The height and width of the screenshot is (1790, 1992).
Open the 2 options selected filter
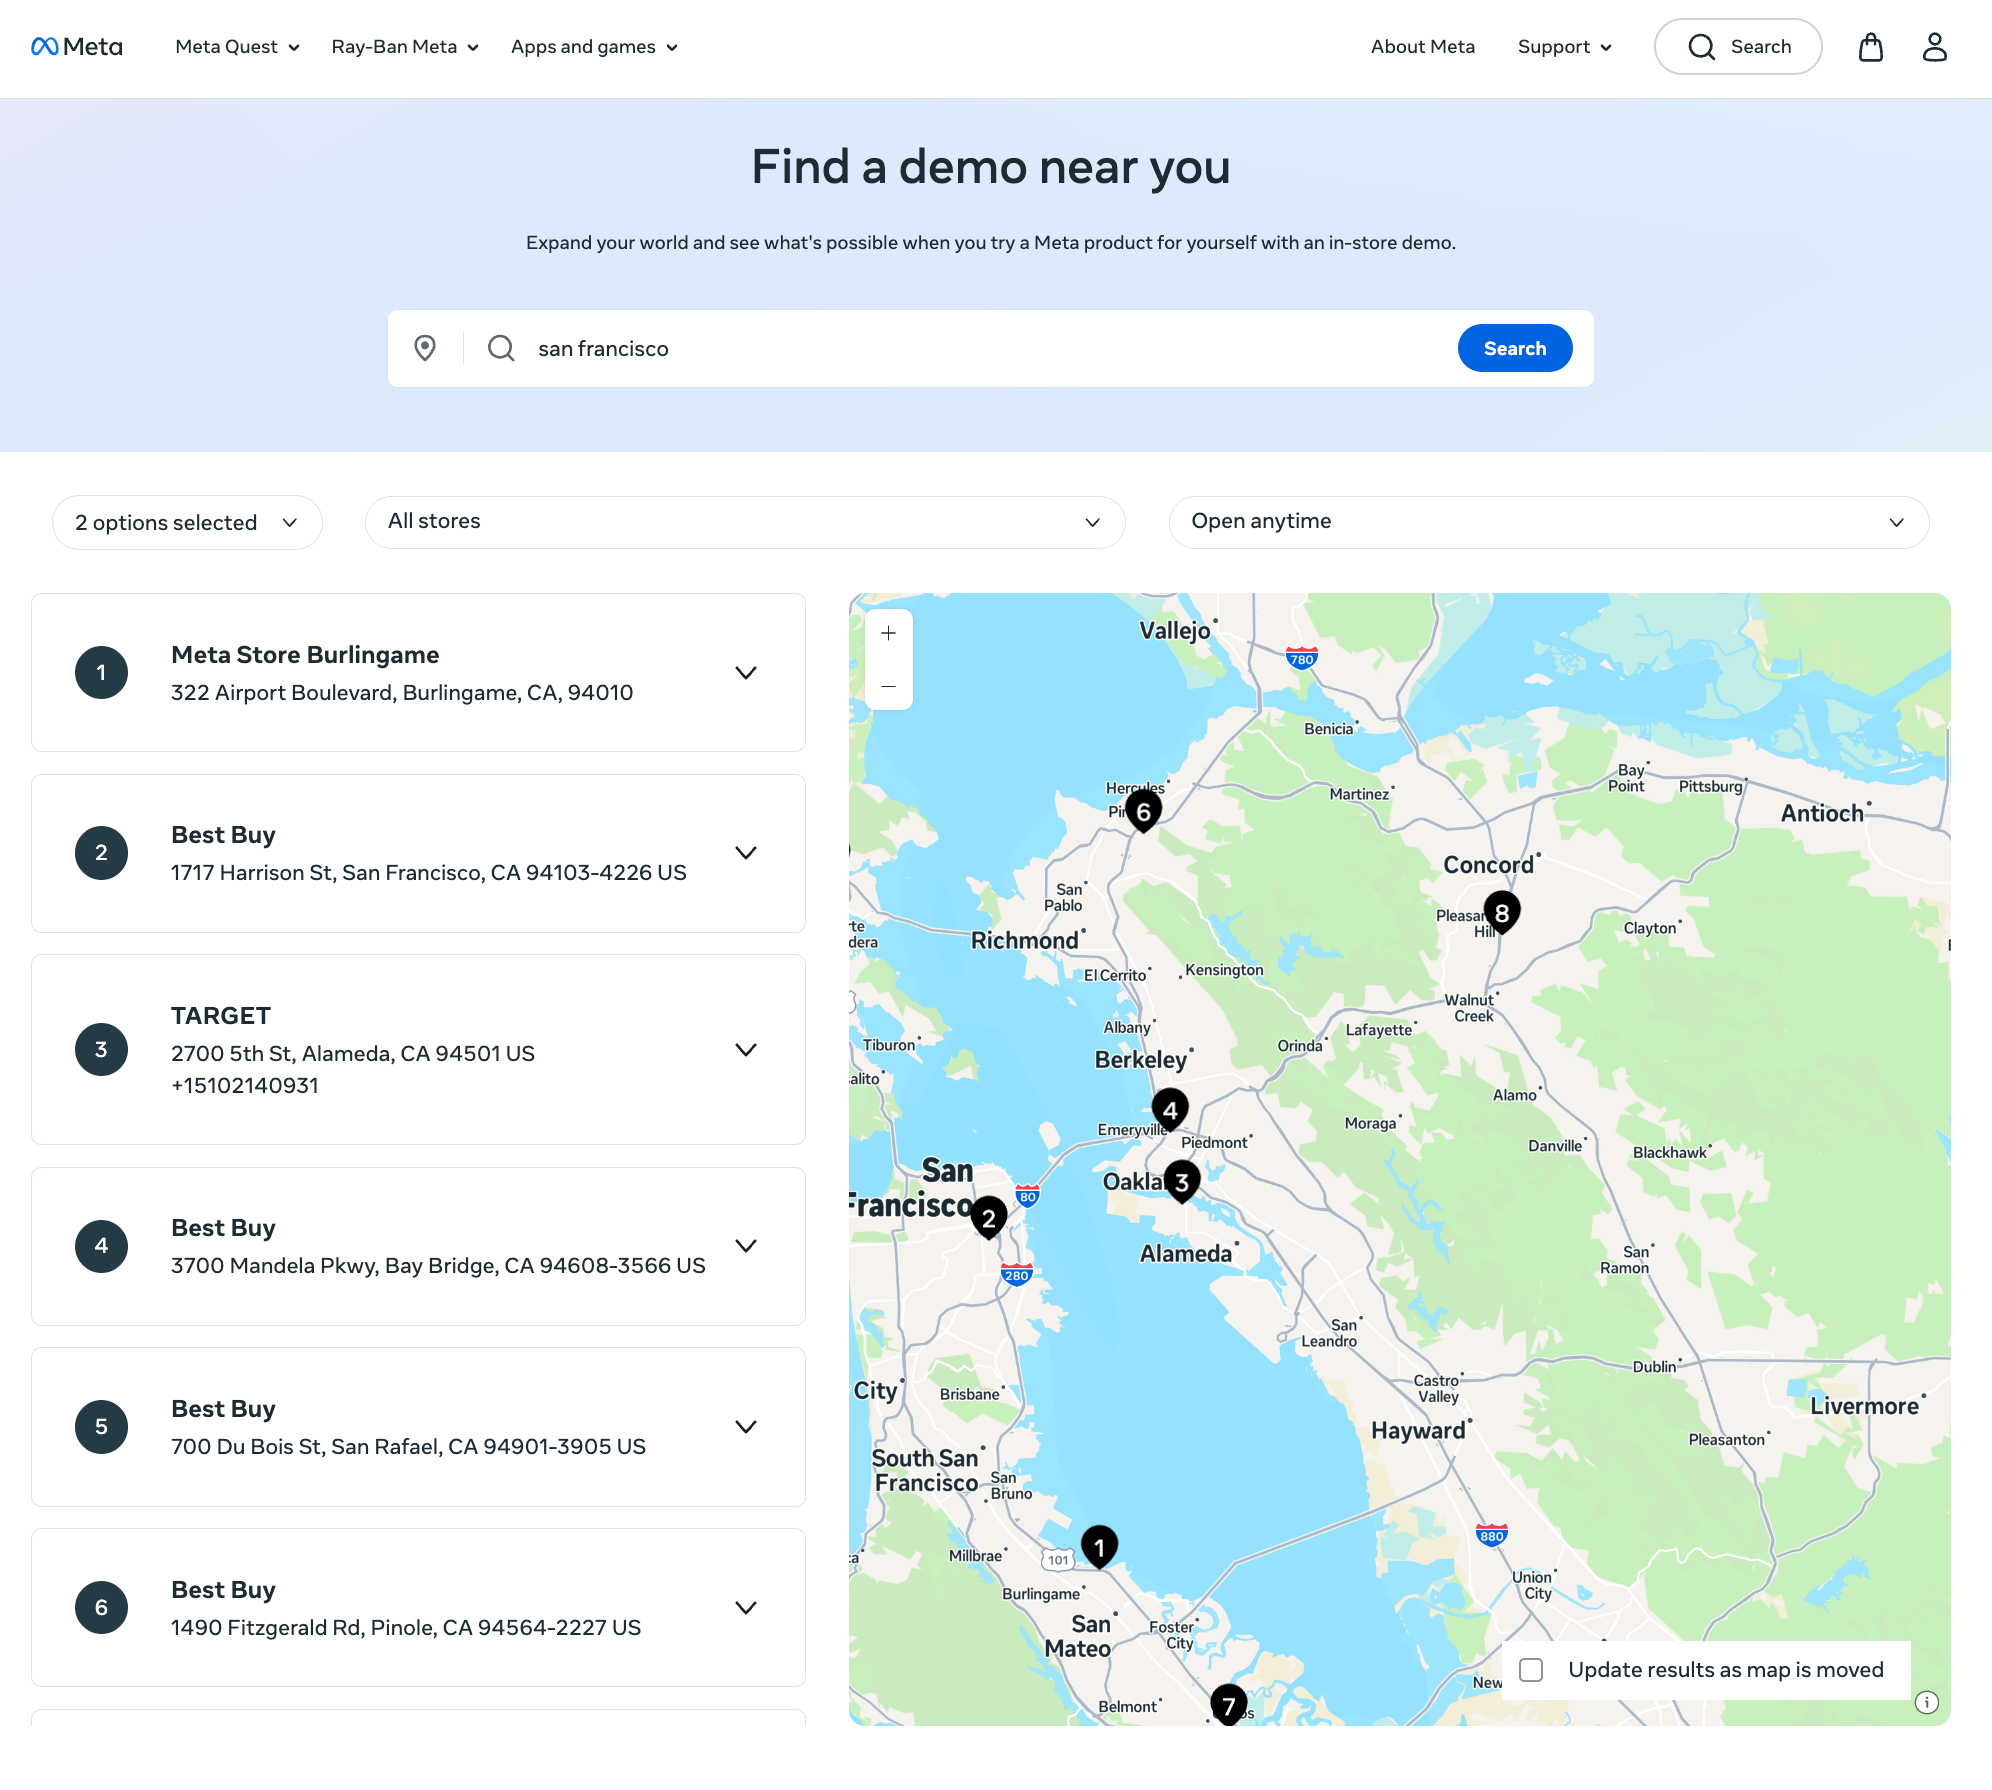point(186,522)
